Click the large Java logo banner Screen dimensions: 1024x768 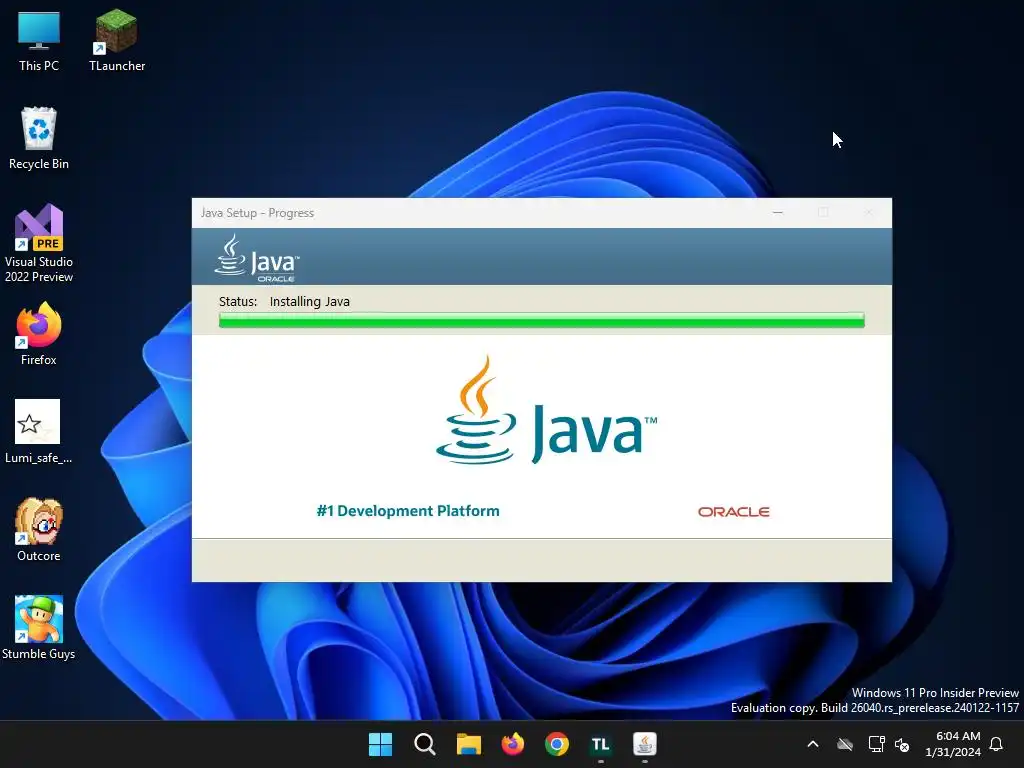point(547,410)
